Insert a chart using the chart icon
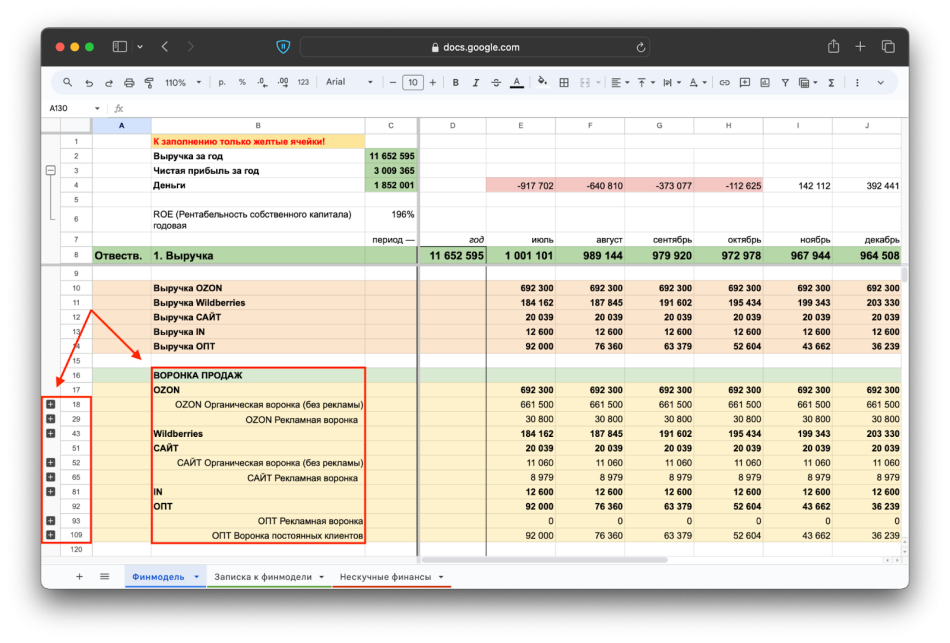 point(763,82)
